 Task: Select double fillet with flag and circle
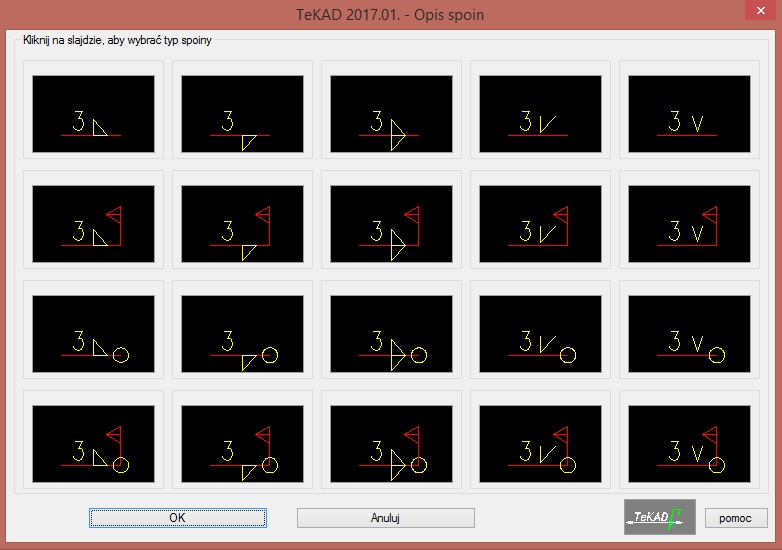391,444
